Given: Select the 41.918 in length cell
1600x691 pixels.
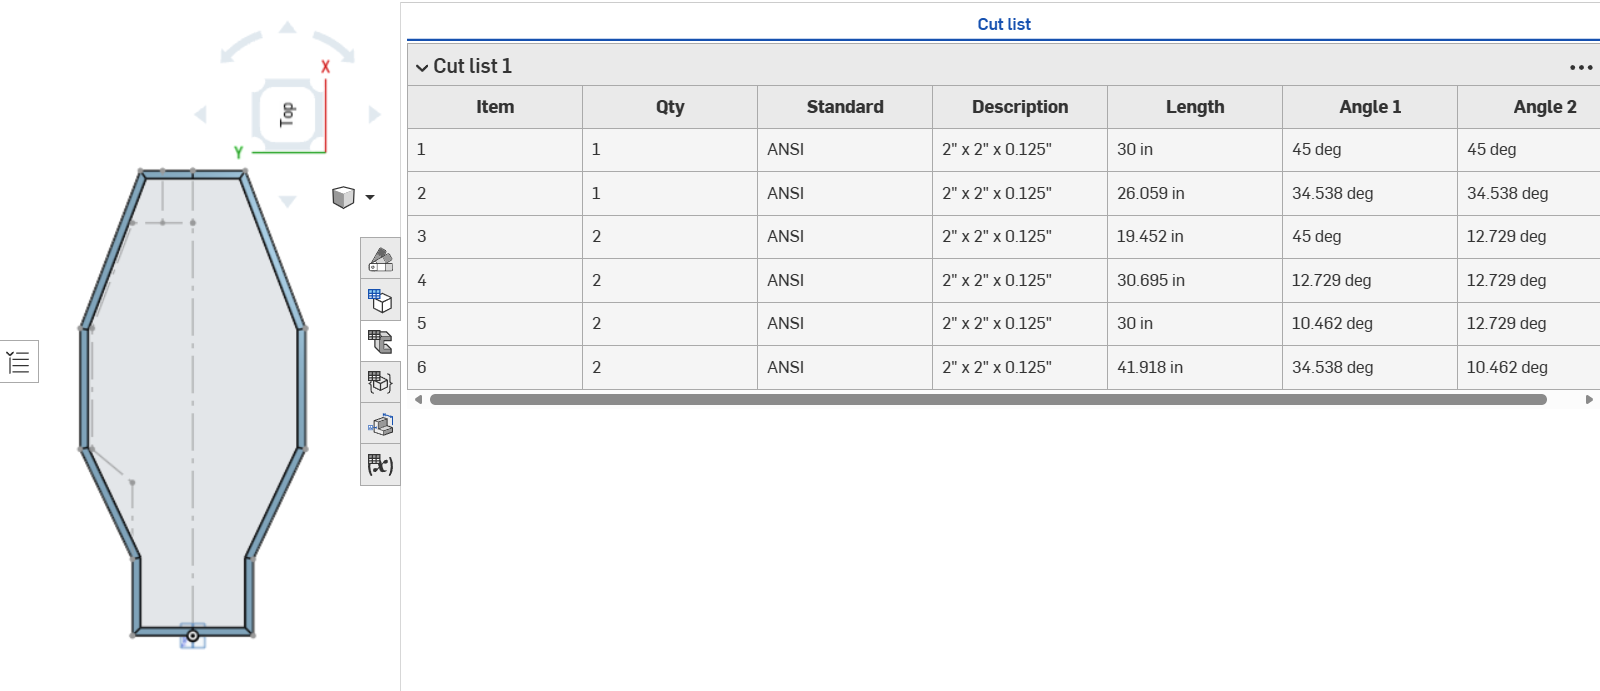Looking at the screenshot, I should (x=1195, y=367).
